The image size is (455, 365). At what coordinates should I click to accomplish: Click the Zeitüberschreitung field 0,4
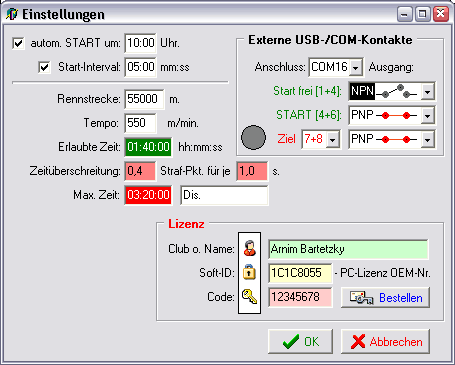click(x=140, y=171)
